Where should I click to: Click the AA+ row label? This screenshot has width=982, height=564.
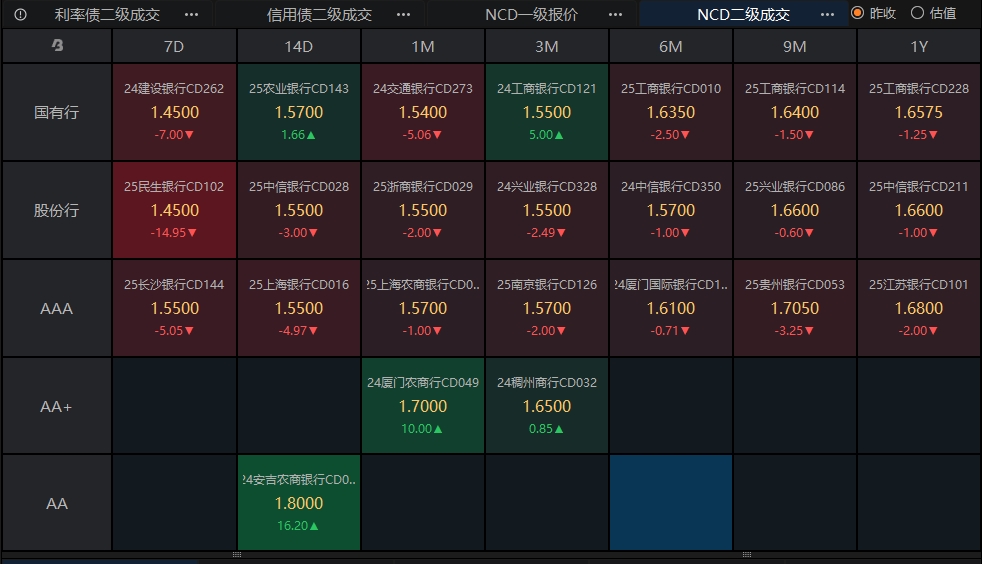point(56,406)
